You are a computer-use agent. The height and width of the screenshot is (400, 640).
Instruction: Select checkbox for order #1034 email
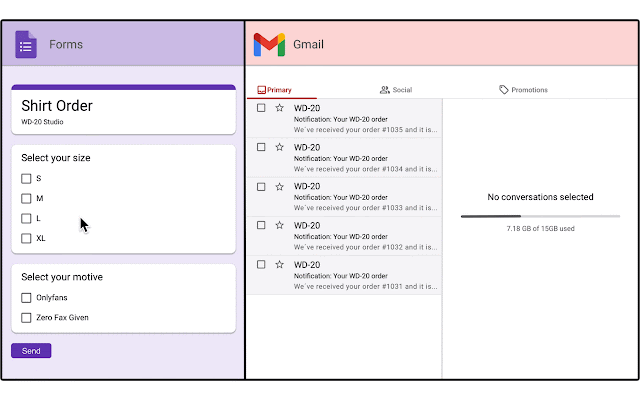click(x=261, y=147)
